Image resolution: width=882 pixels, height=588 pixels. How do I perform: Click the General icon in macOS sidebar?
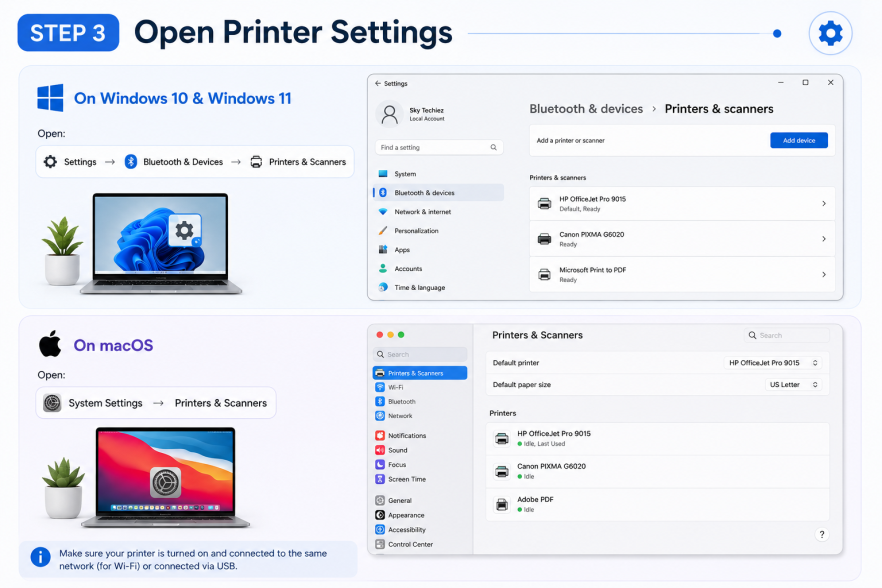pos(380,500)
